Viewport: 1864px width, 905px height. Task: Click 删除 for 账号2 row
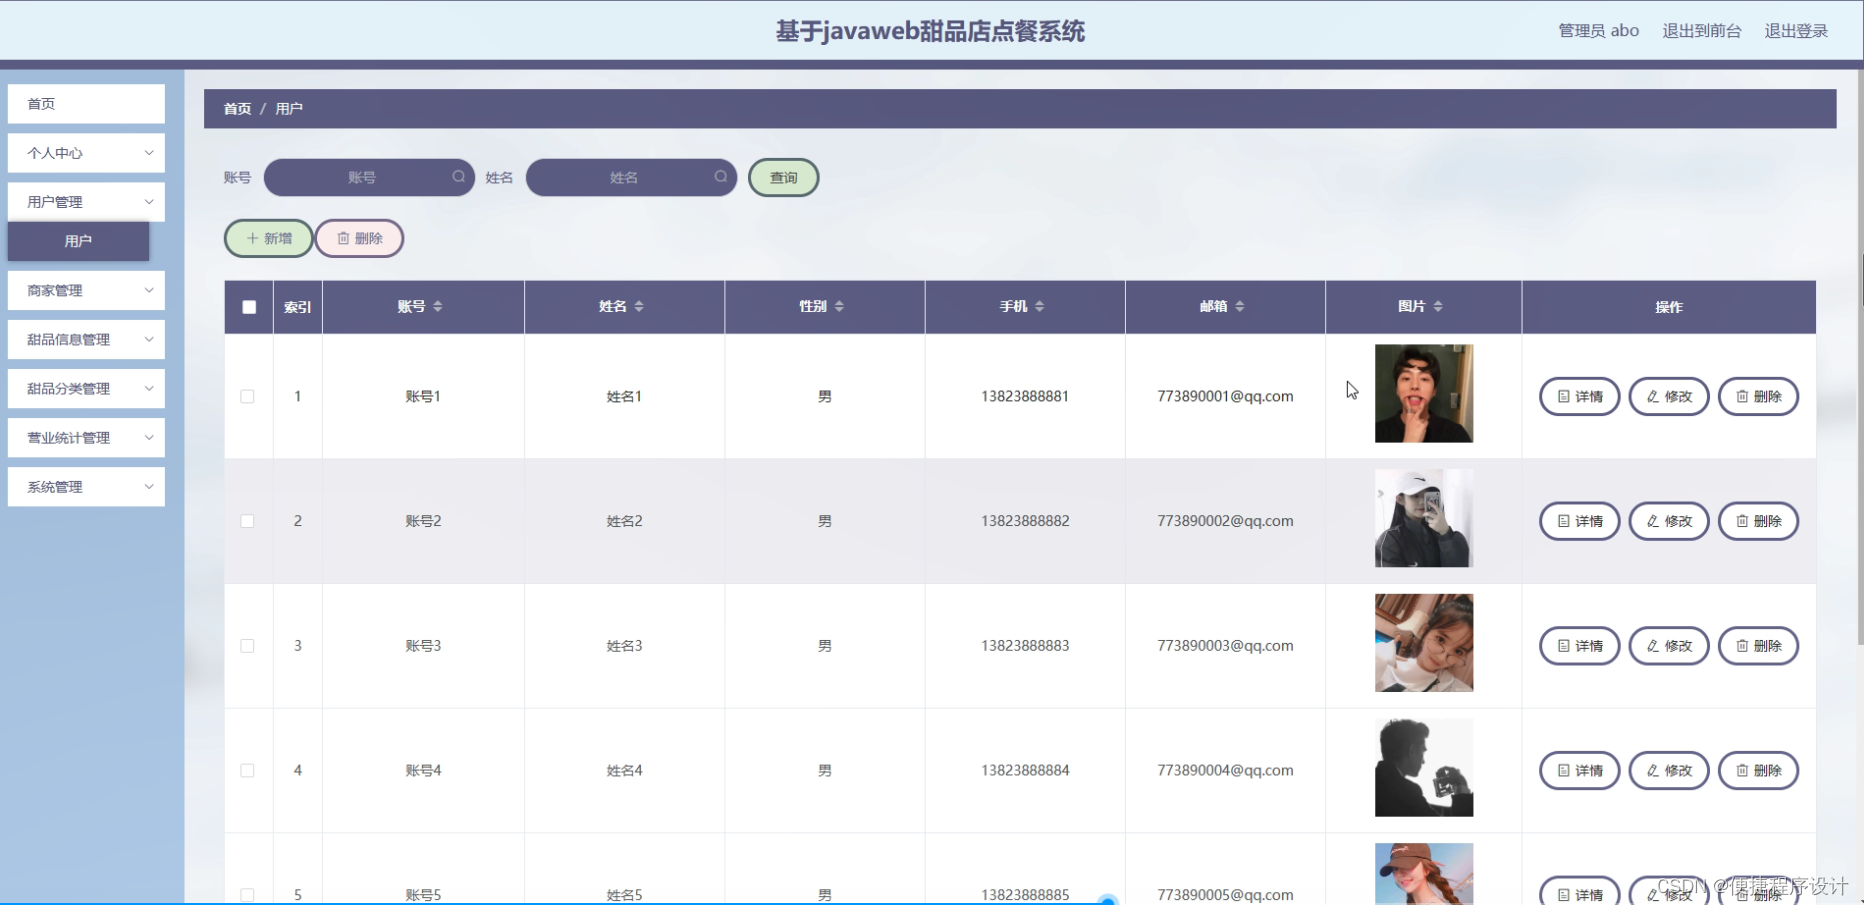click(x=1758, y=521)
